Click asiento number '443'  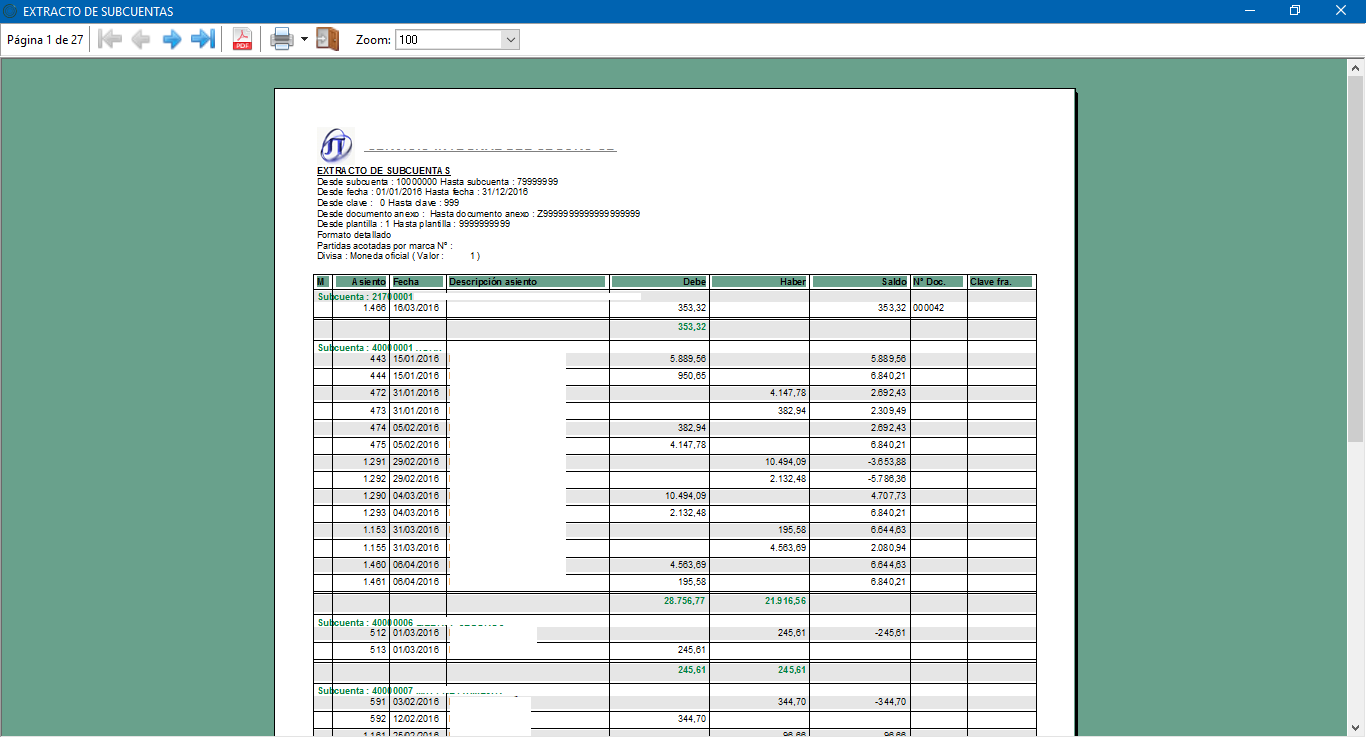(378, 358)
